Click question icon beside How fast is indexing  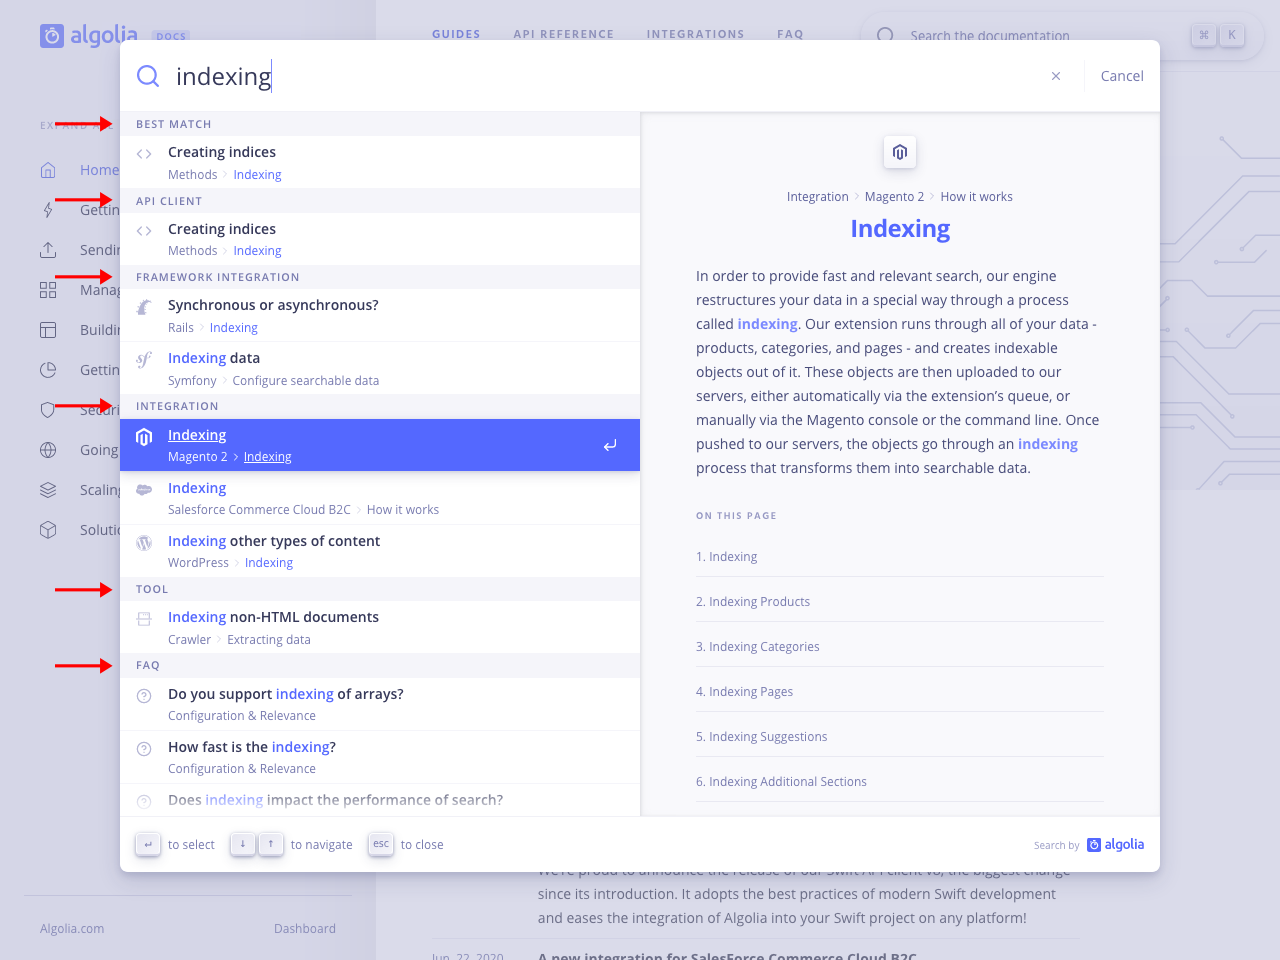tap(144, 749)
